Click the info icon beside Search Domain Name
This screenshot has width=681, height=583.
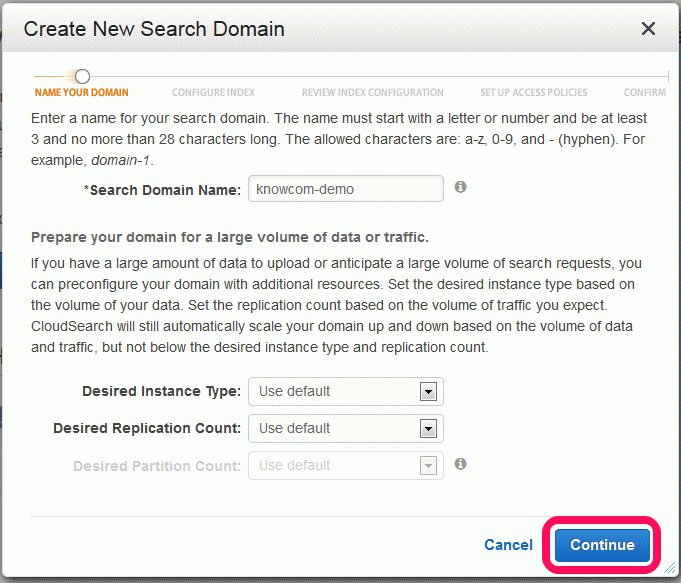coord(460,187)
